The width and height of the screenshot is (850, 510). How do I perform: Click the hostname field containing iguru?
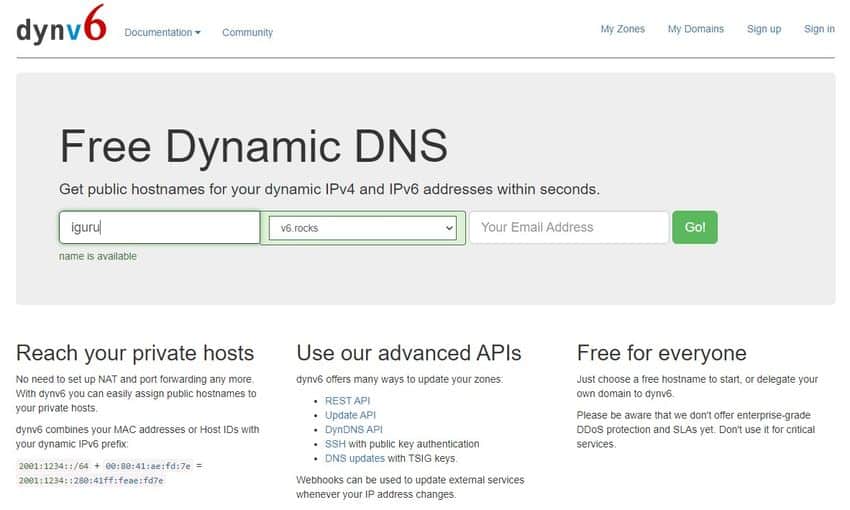(159, 227)
